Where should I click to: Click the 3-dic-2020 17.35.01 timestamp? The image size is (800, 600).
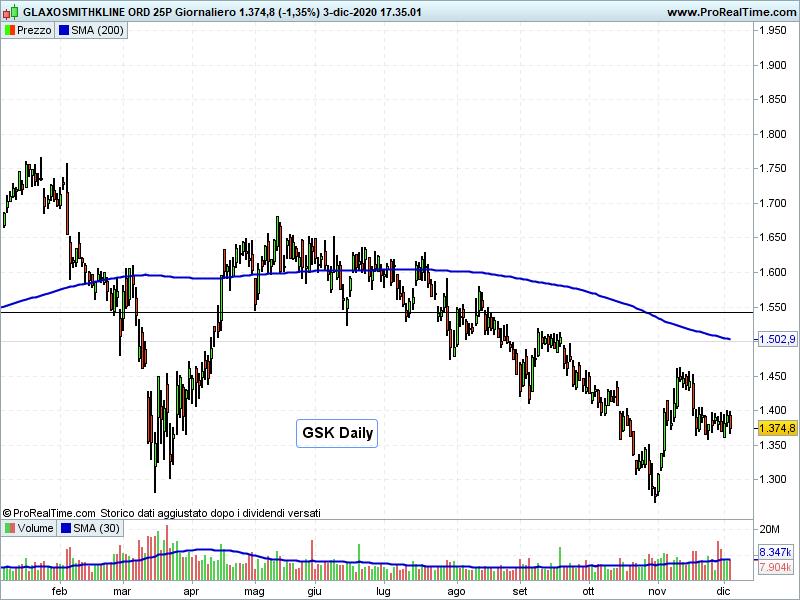[372, 12]
